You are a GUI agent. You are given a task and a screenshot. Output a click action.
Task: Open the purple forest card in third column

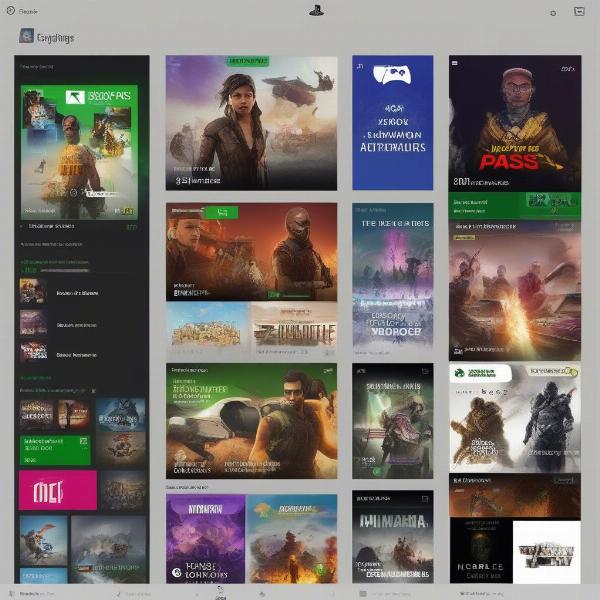pos(393,279)
